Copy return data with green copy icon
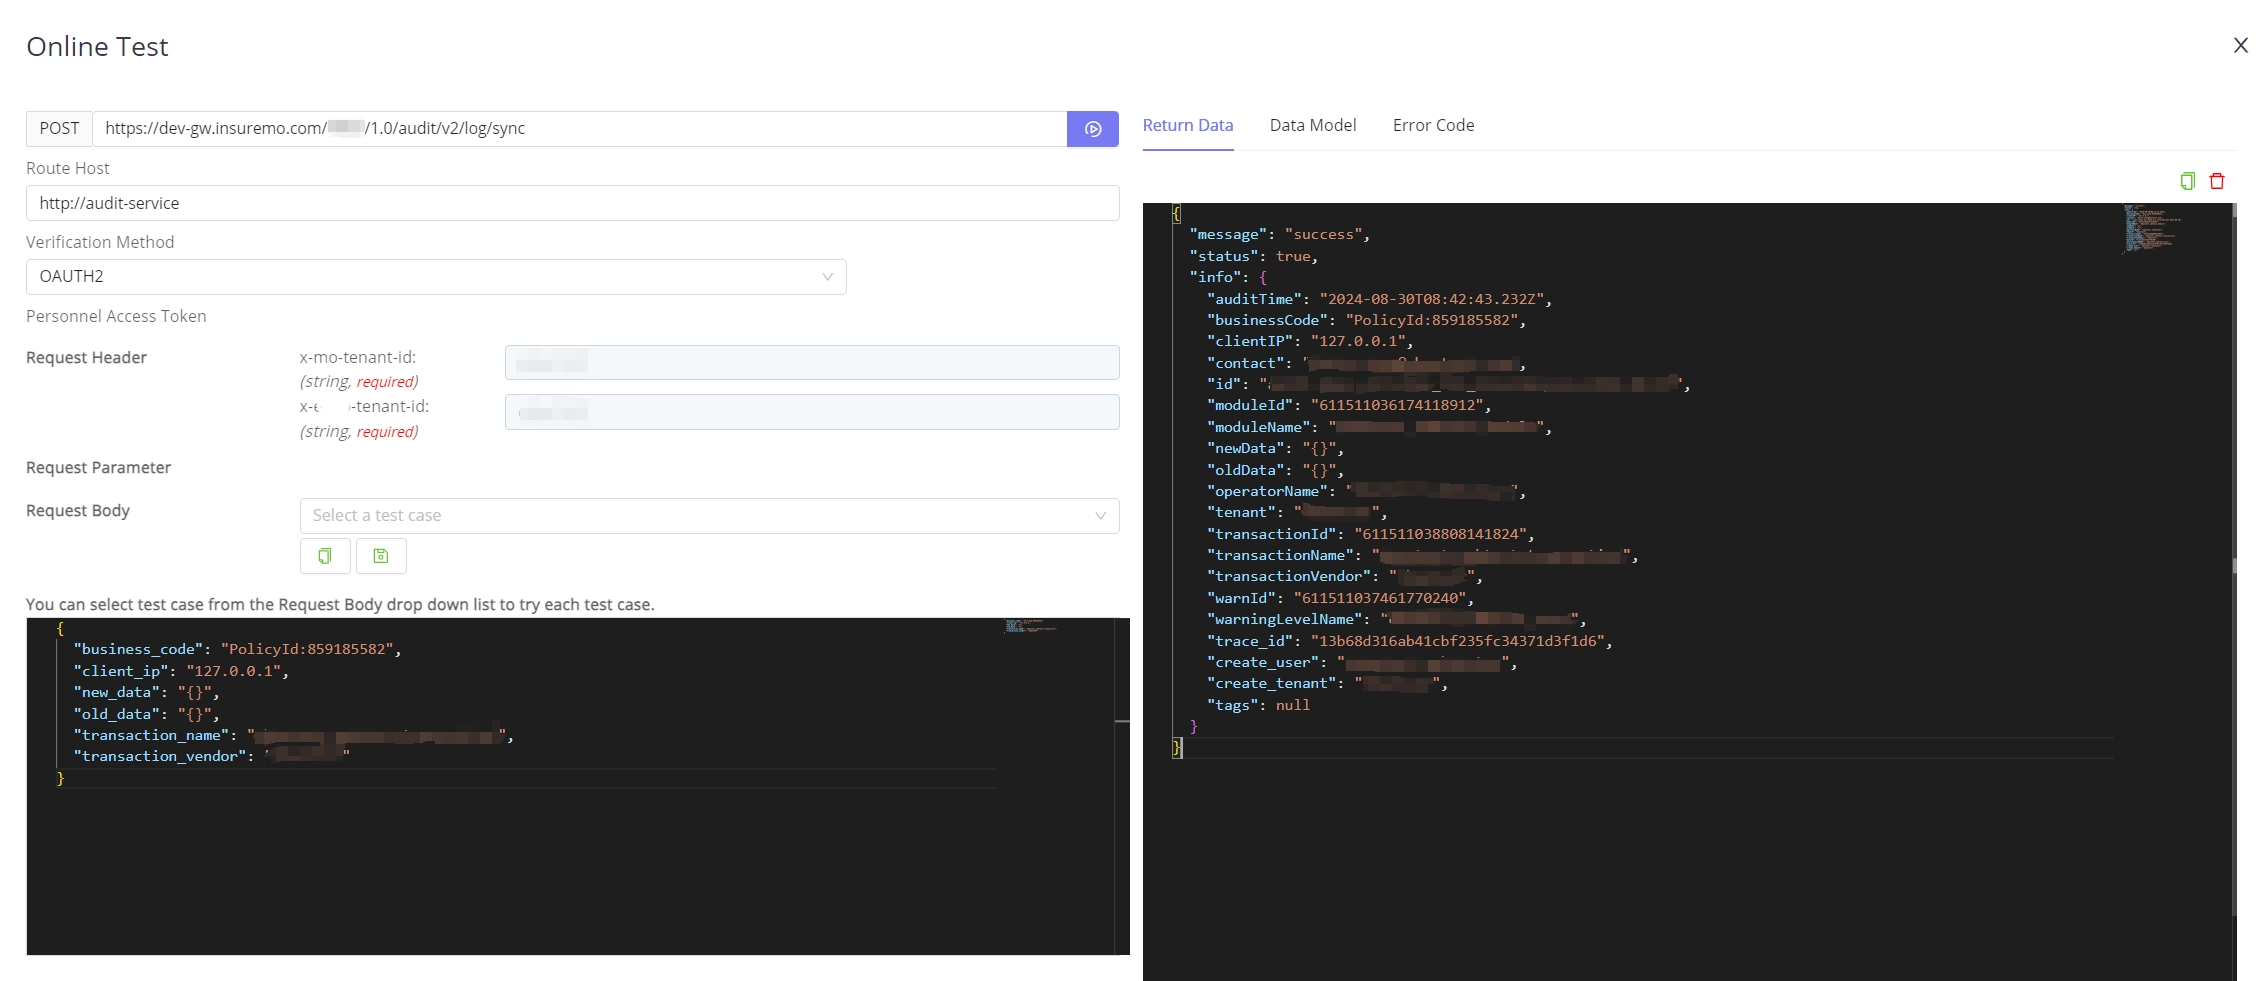This screenshot has width=2260, height=981. point(2187,181)
